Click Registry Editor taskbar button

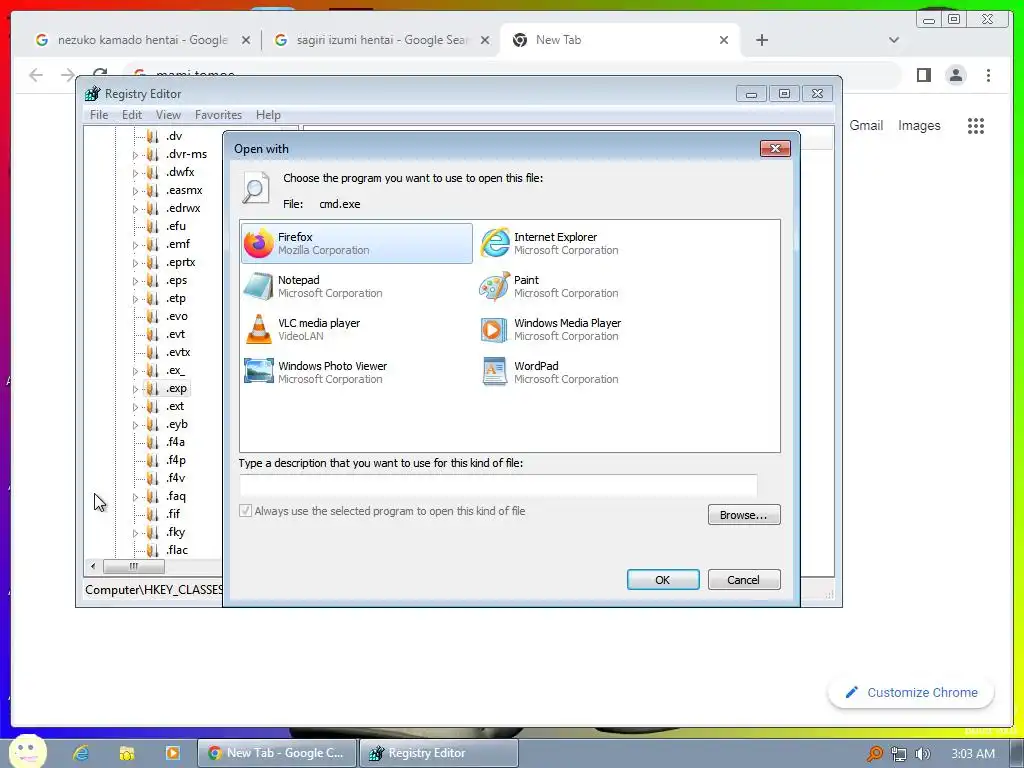[439, 753]
